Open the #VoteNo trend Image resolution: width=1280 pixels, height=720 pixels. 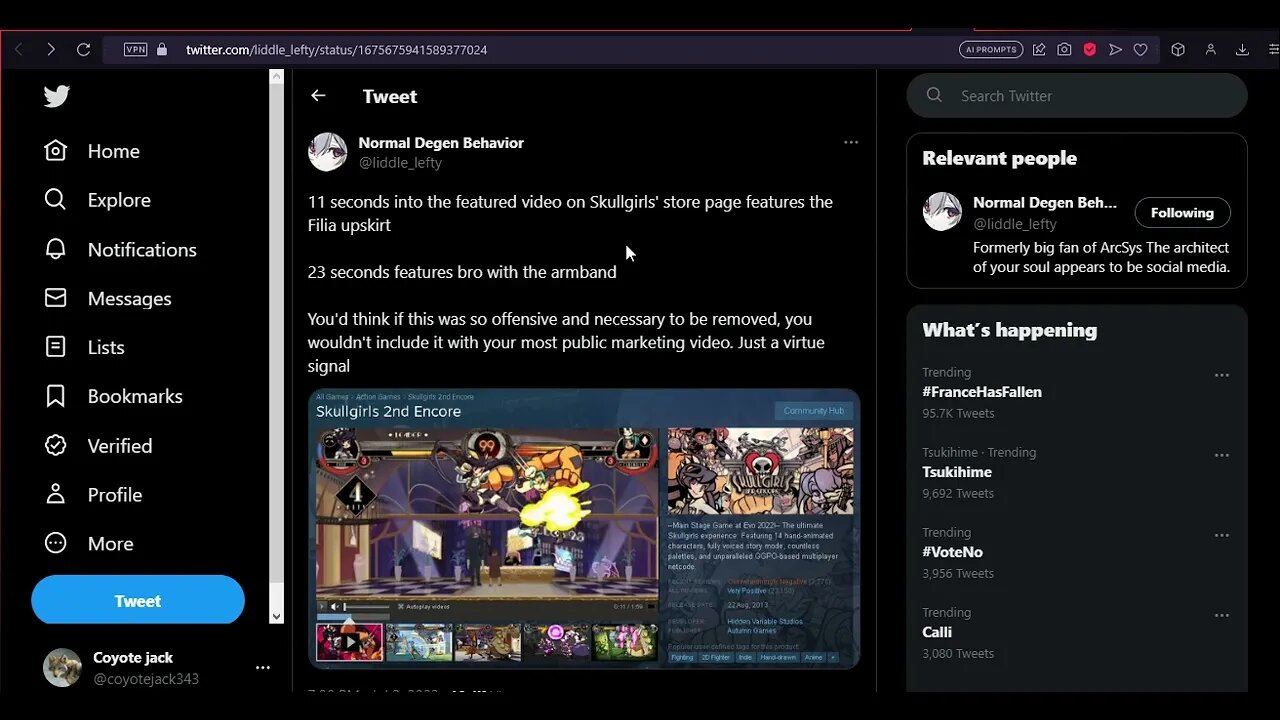[953, 552]
